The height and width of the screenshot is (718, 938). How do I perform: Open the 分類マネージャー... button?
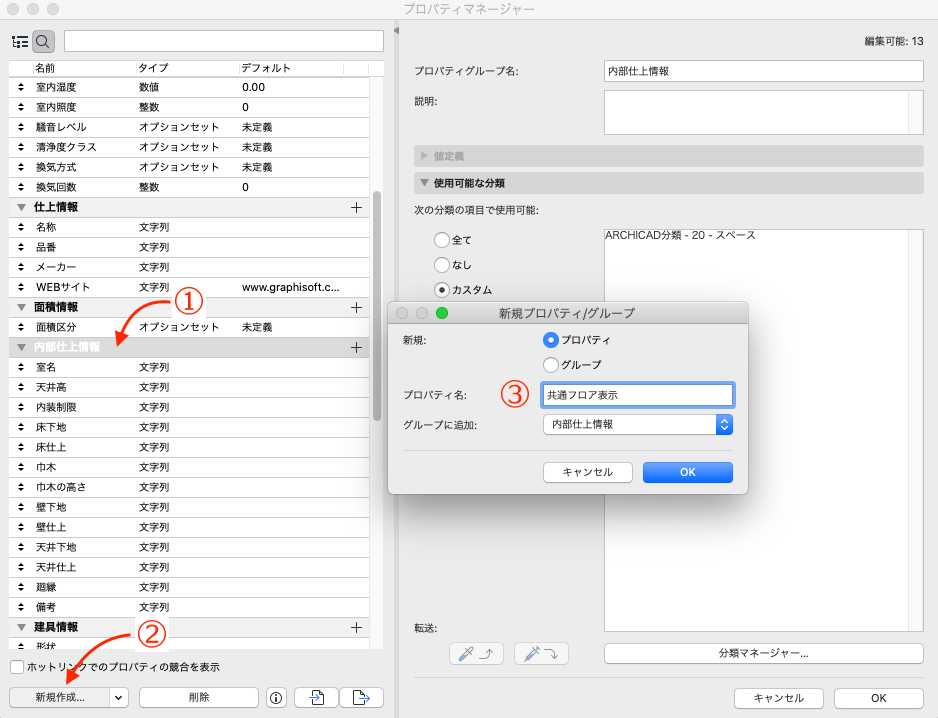click(763, 653)
